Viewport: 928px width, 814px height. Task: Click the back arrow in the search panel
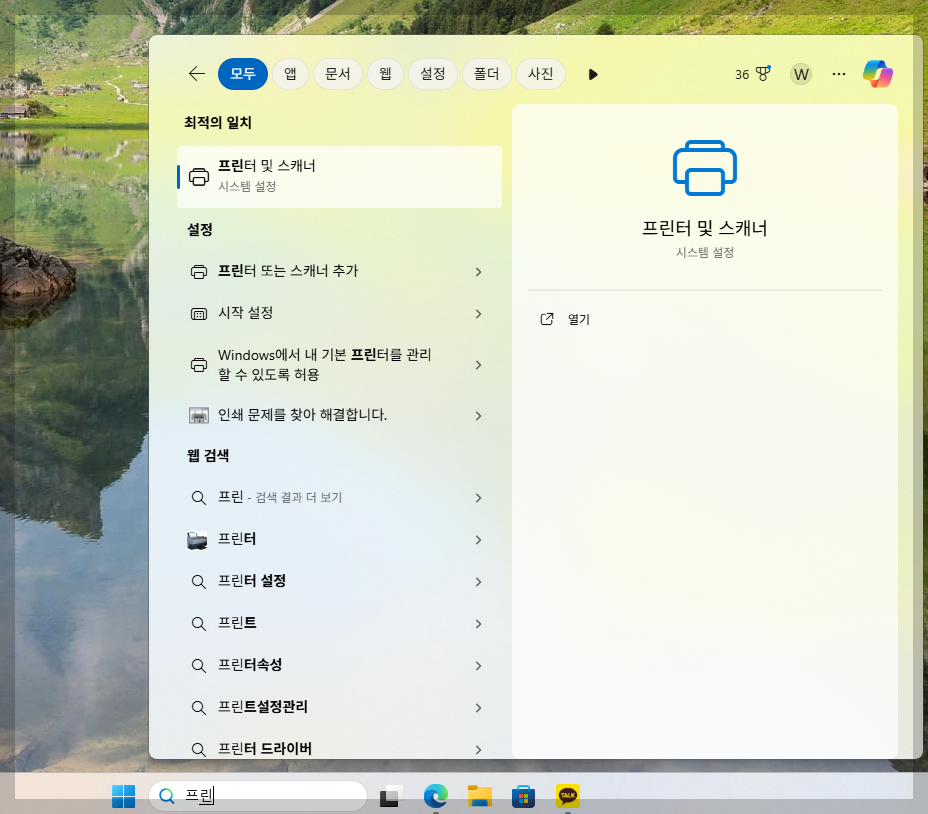coord(196,73)
